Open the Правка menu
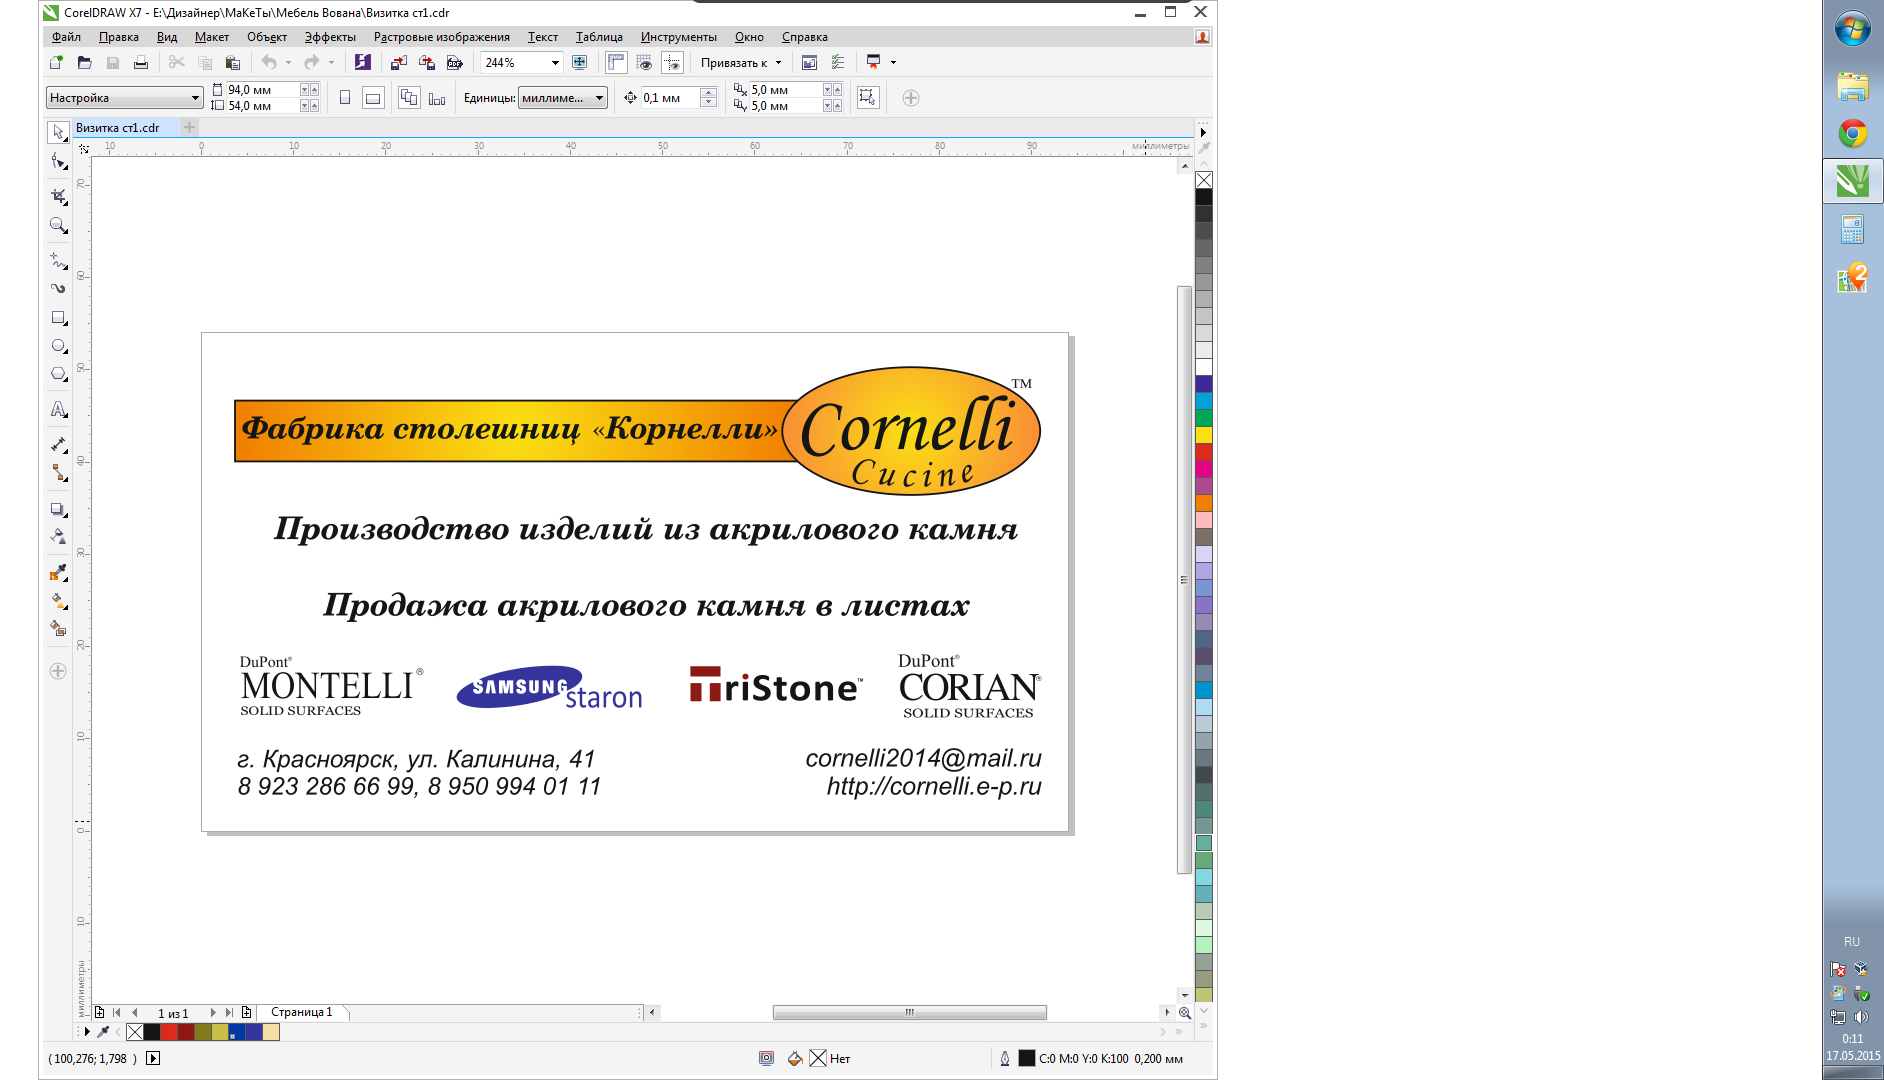 point(119,37)
